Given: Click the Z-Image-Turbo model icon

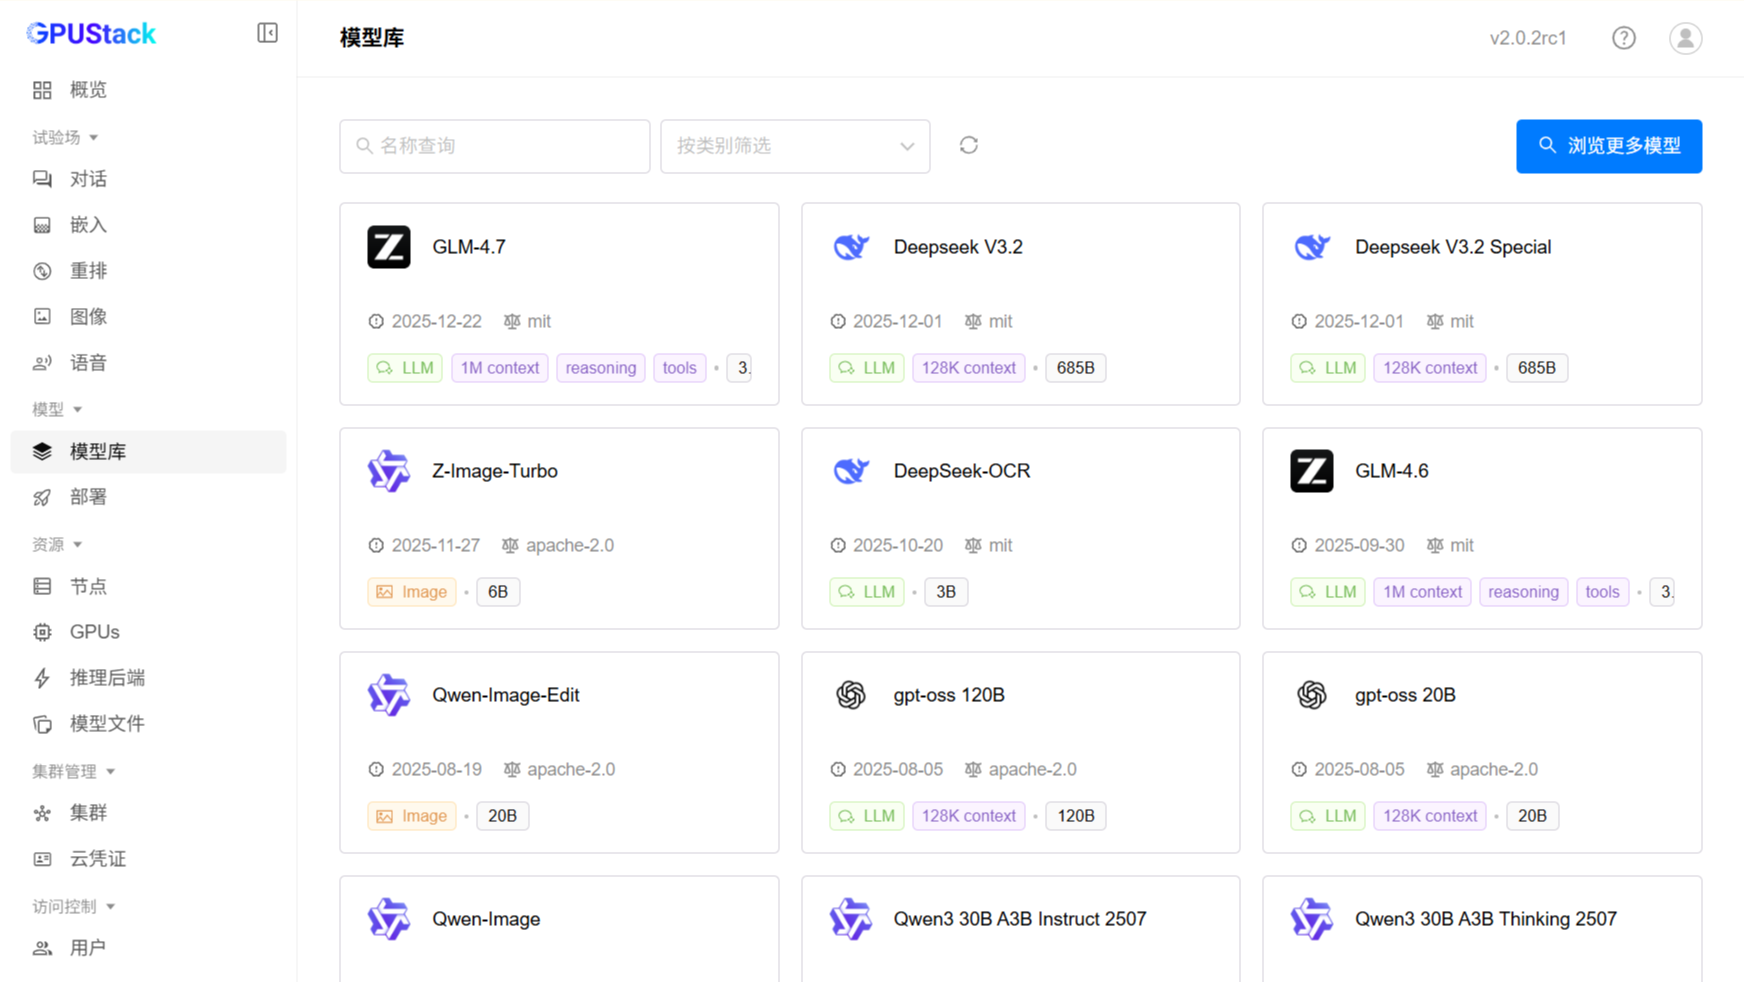Looking at the screenshot, I should (389, 471).
